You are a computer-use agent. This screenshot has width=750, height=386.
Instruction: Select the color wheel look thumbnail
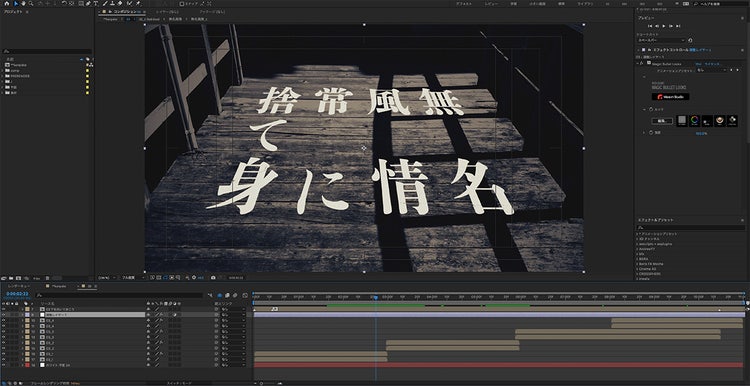[695, 121]
